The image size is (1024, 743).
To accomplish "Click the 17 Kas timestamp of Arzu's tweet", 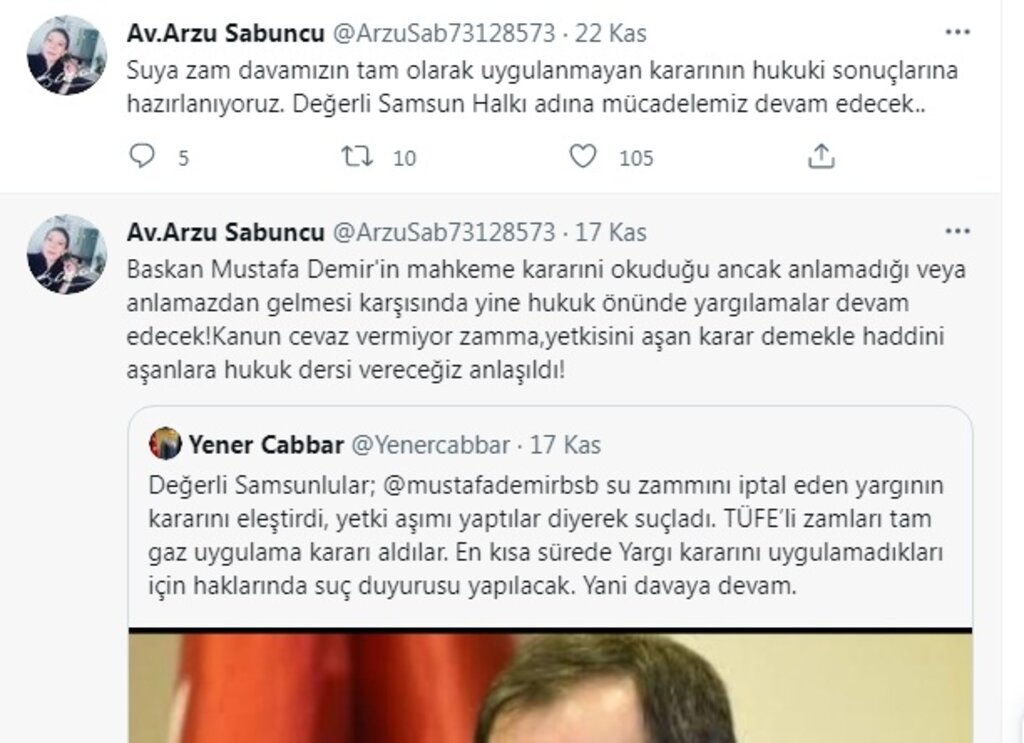I will (x=611, y=232).
